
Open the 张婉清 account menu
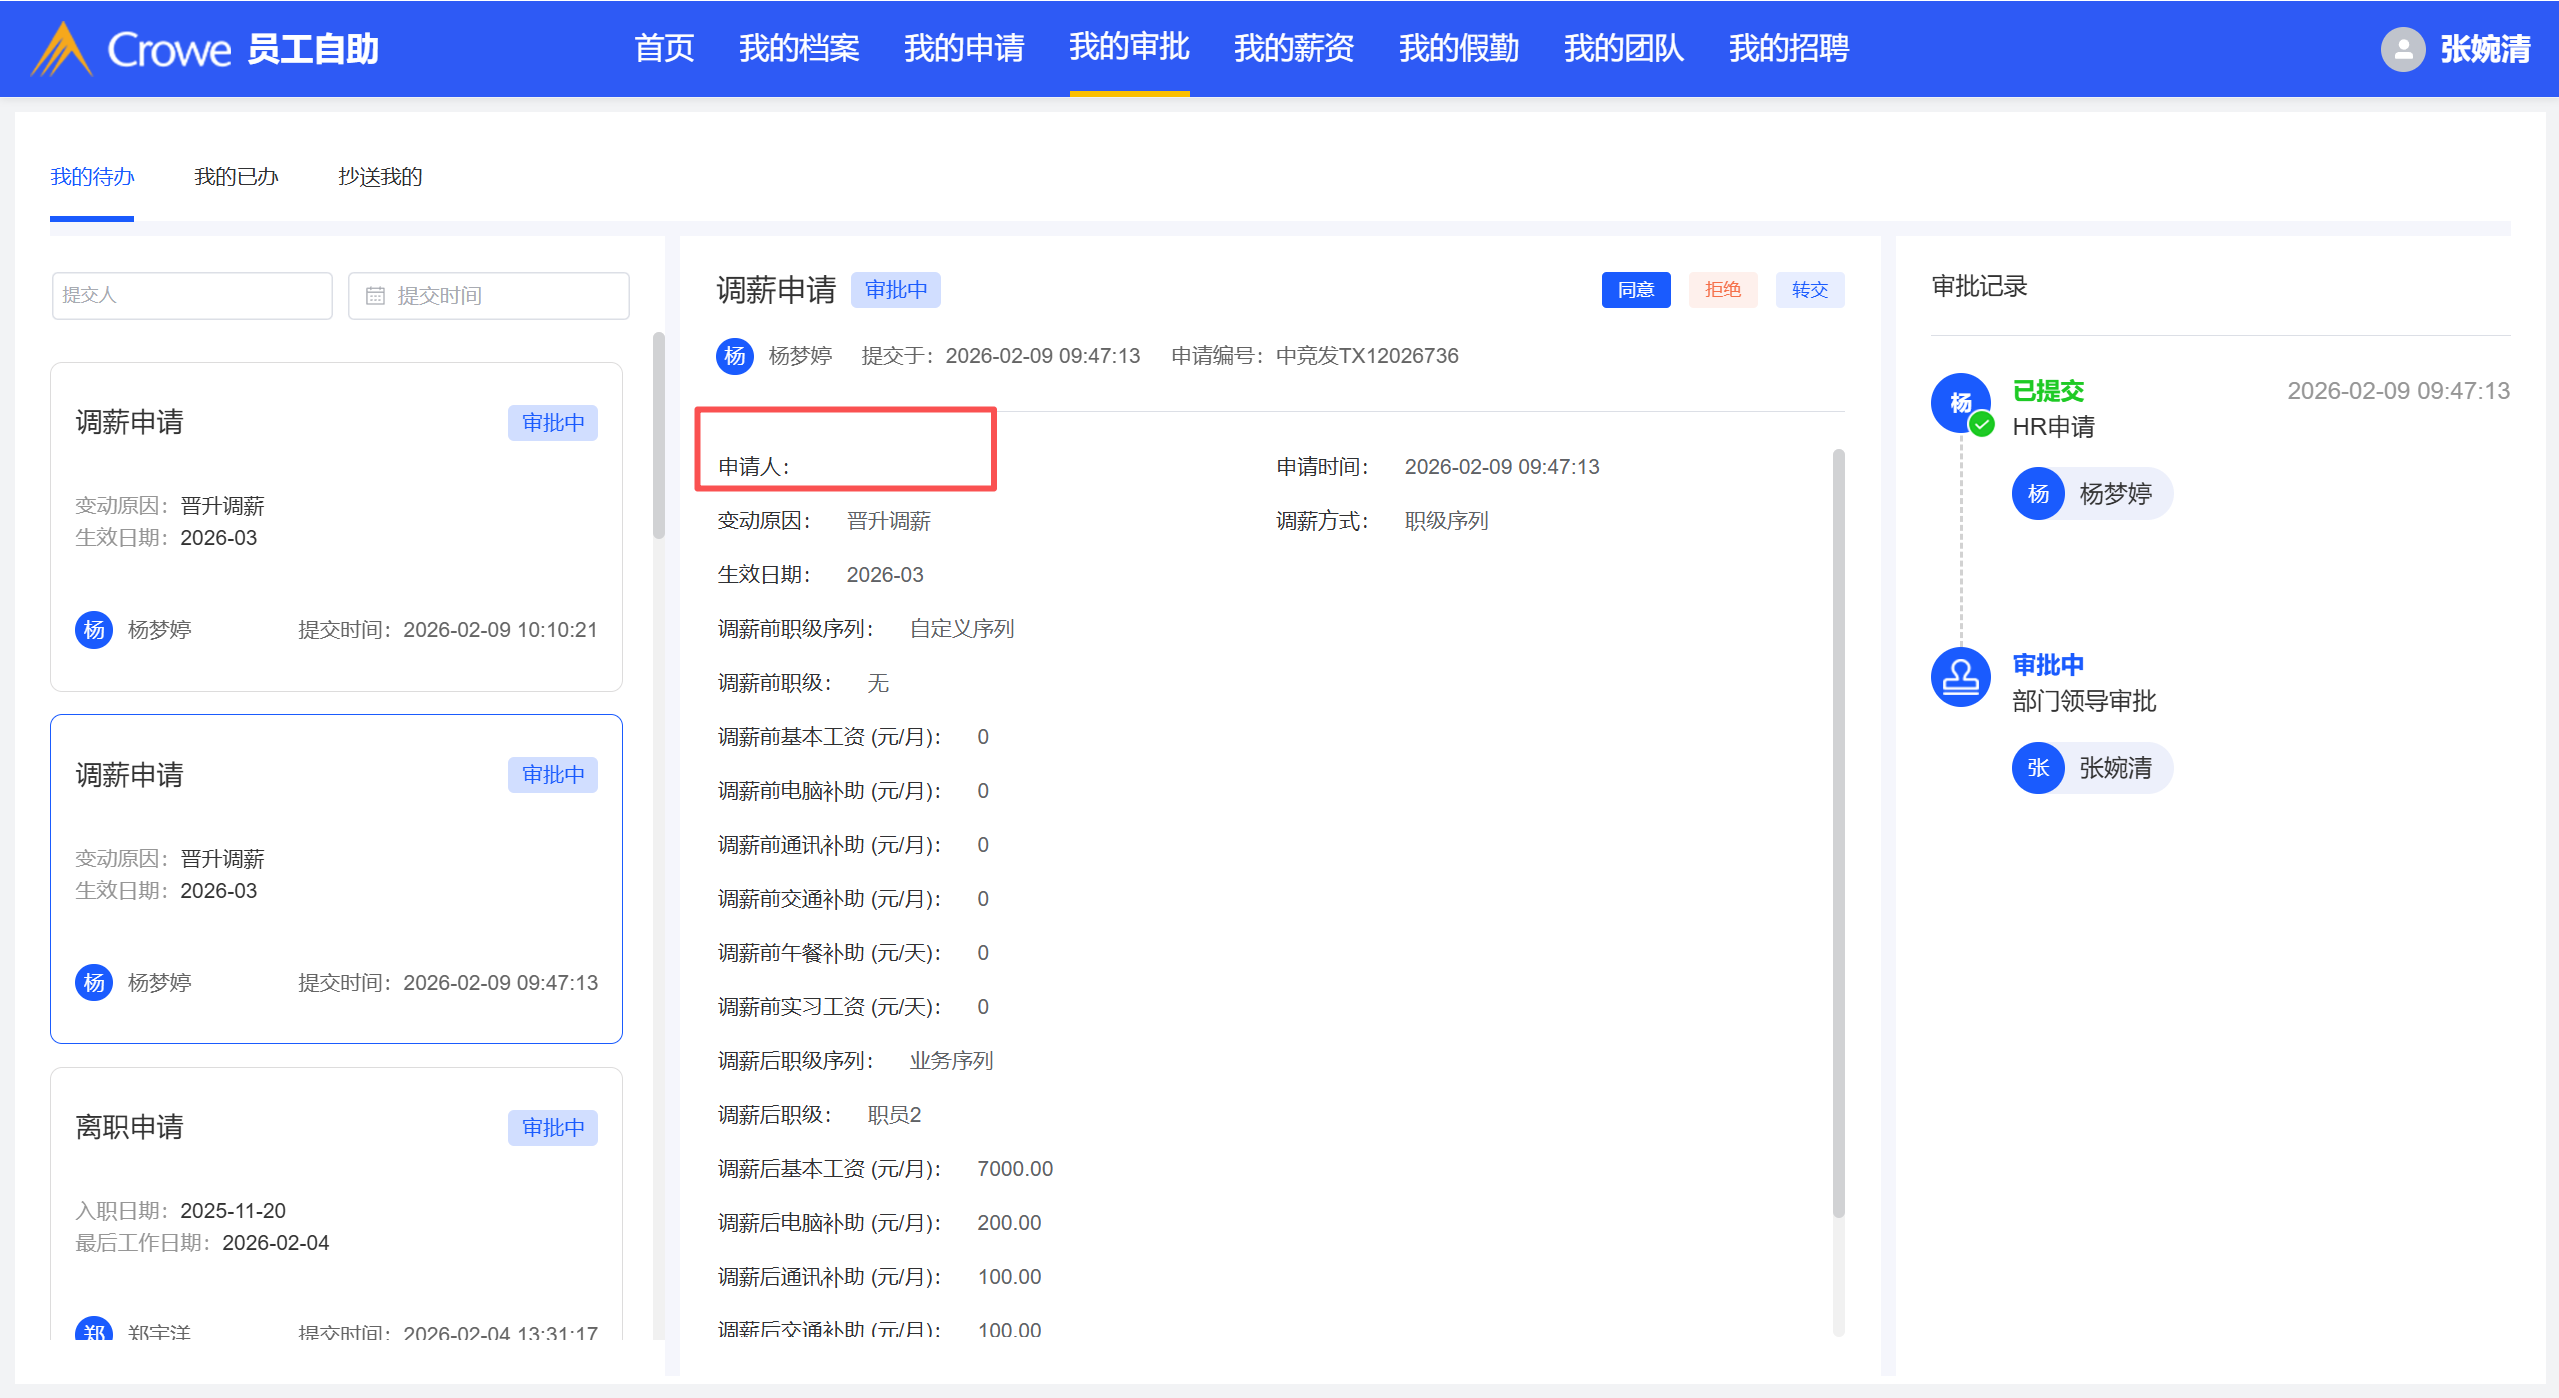pyautogui.click(x=2484, y=49)
